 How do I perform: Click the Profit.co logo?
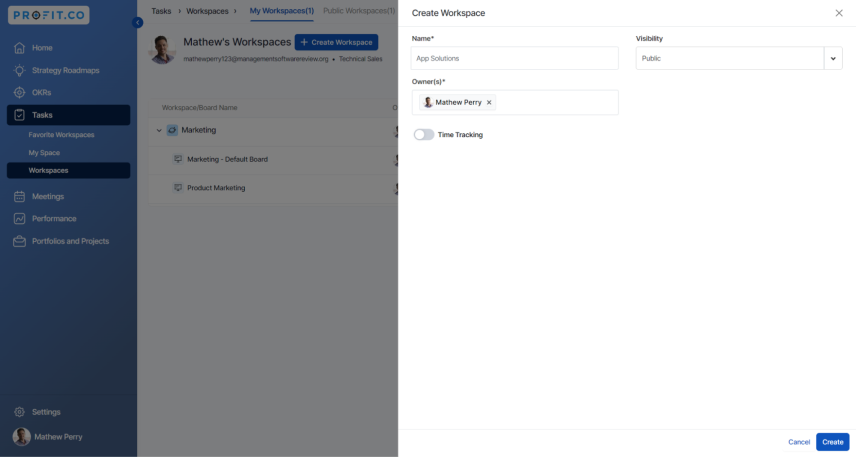tap(49, 15)
